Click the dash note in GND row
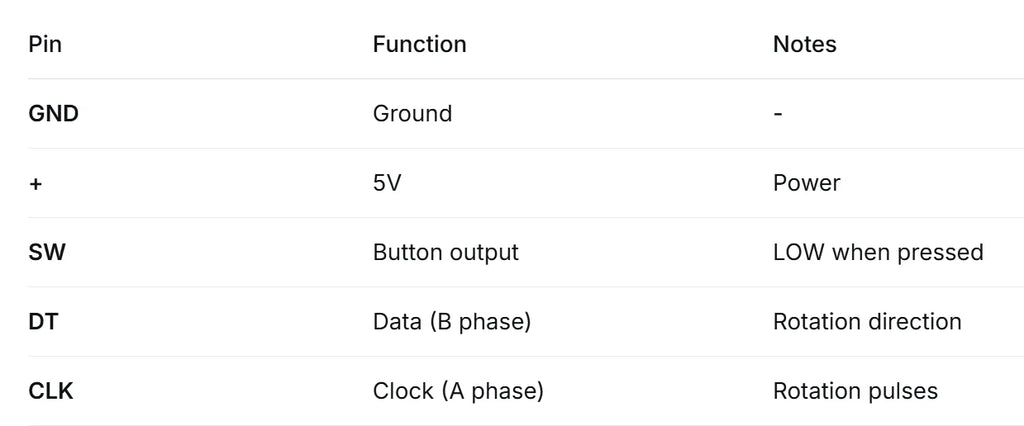The height and width of the screenshot is (426, 1024). pyautogui.click(x=777, y=114)
